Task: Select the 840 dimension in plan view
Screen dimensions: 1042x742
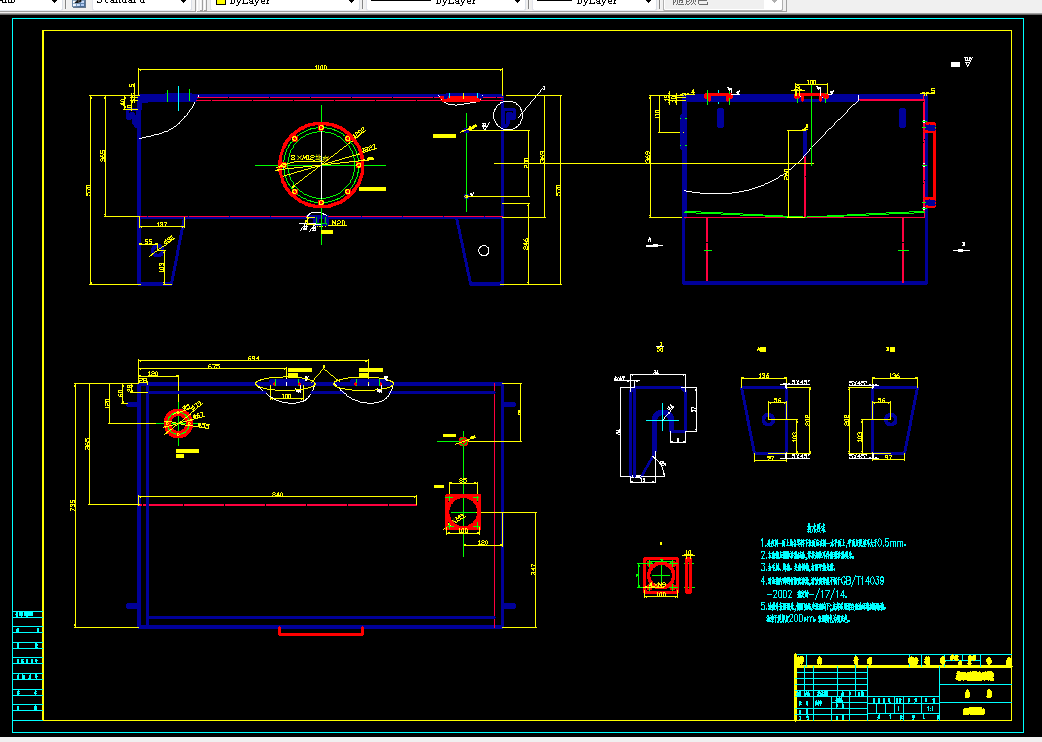Action: coord(278,494)
